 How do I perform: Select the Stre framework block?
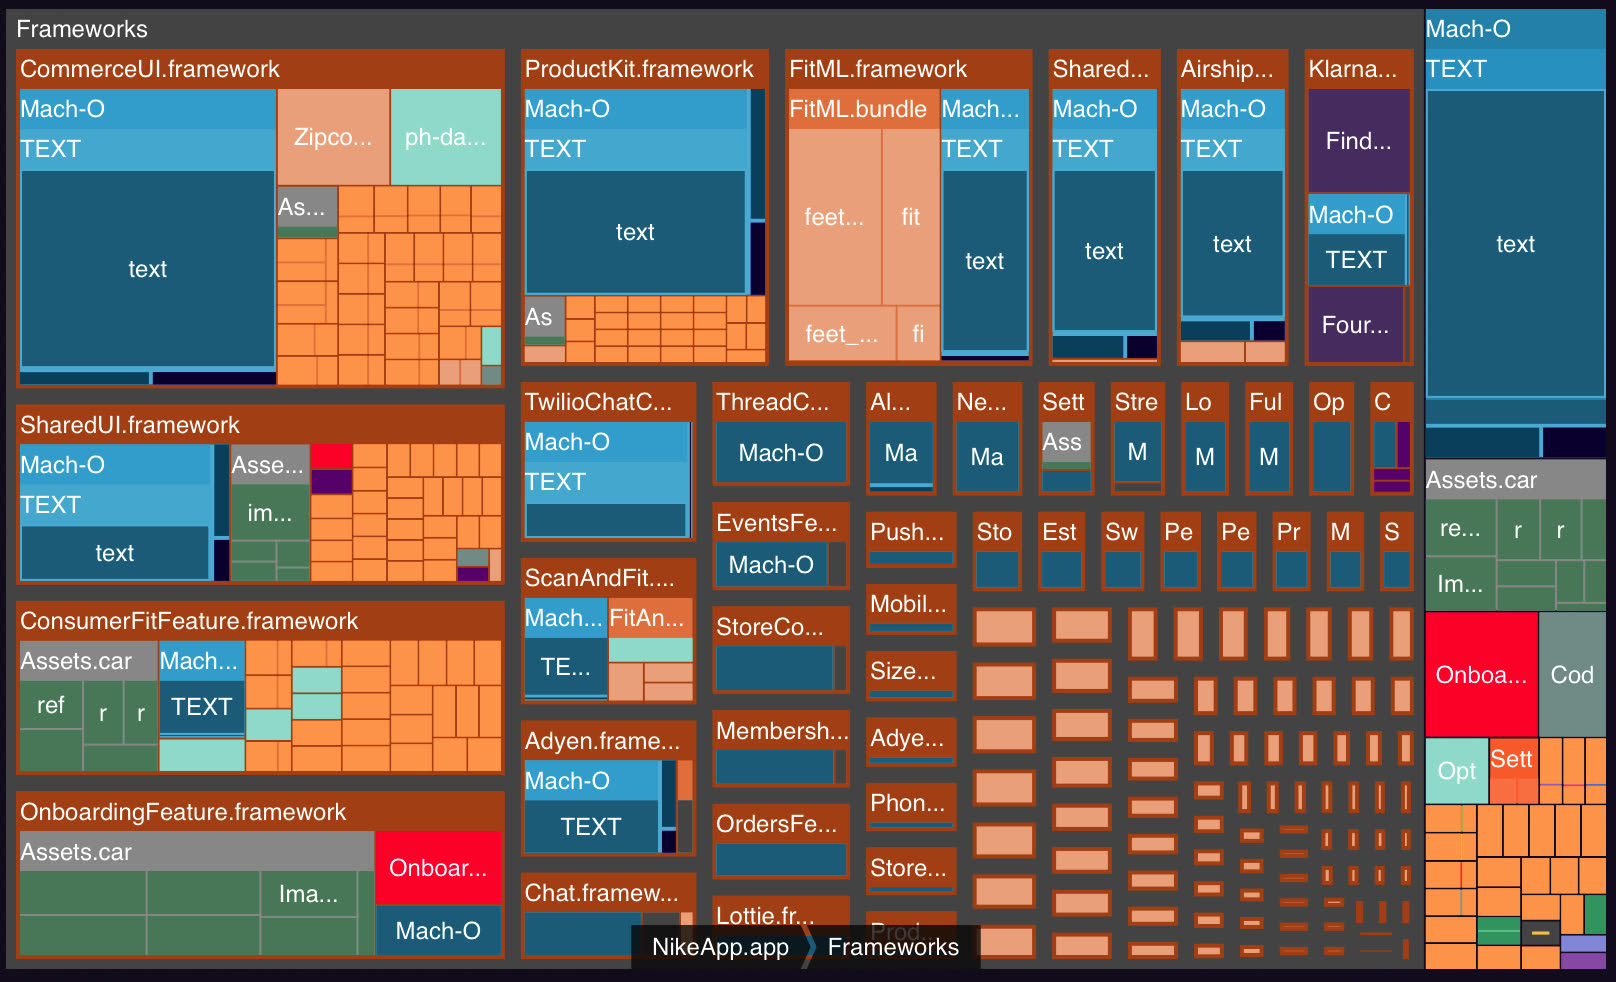[1137, 438]
